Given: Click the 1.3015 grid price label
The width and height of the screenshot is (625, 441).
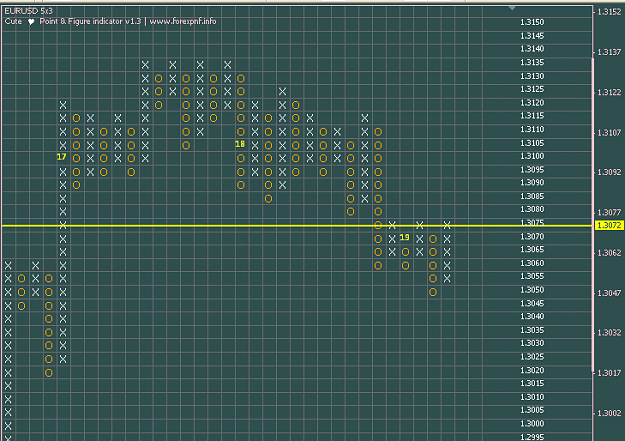Looking at the screenshot, I should (532, 384).
